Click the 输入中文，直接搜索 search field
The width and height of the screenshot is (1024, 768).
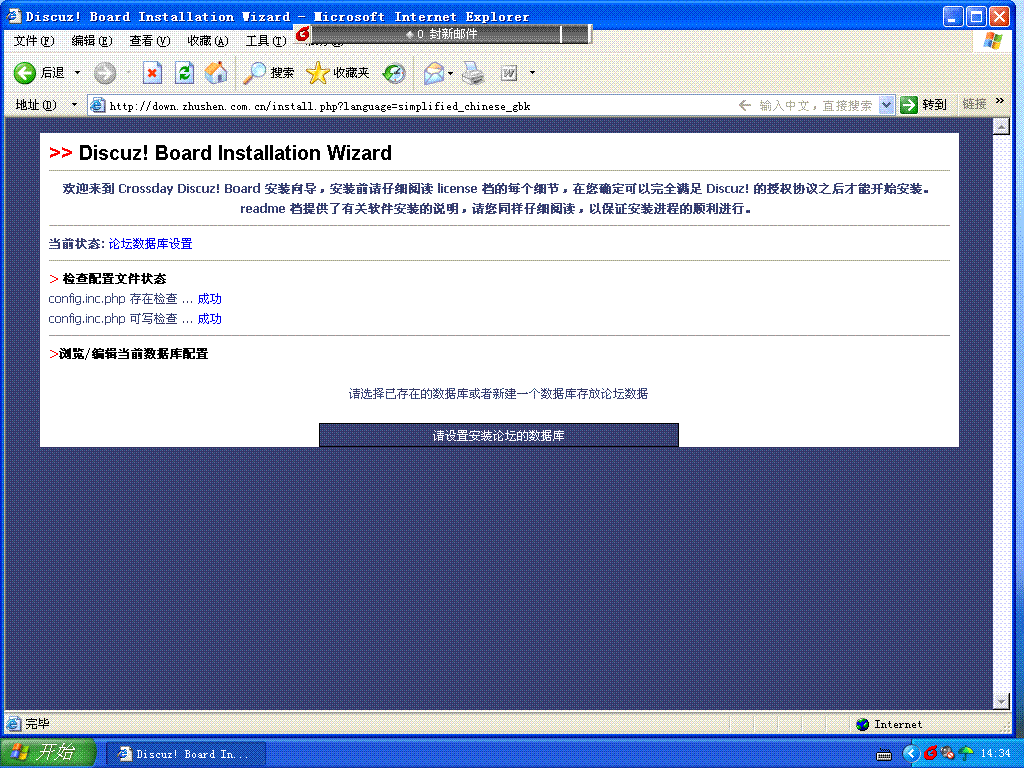[x=816, y=105]
